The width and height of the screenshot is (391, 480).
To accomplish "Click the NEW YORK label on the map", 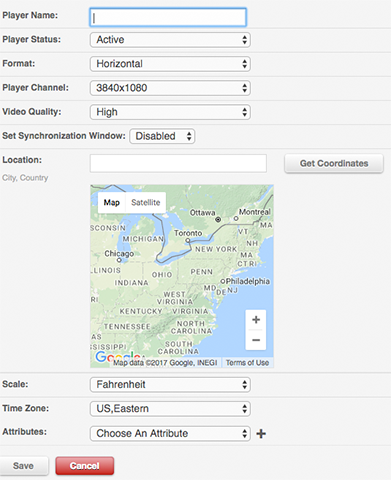I will click(216, 249).
